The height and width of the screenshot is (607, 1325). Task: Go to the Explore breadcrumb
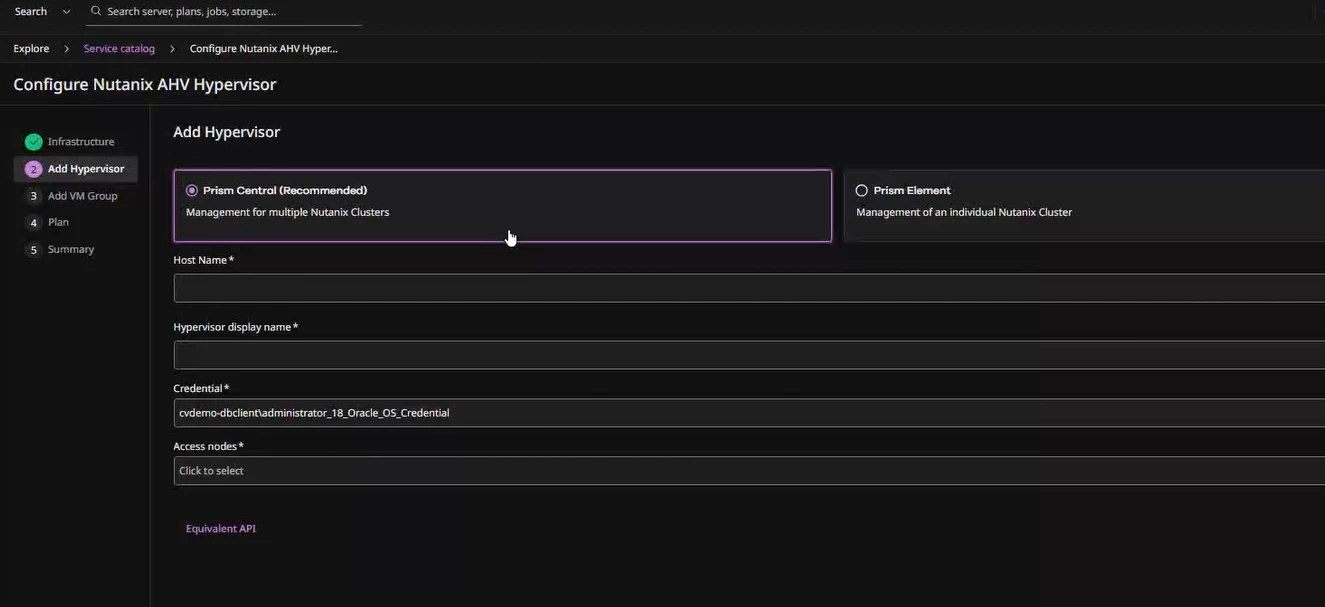point(31,48)
